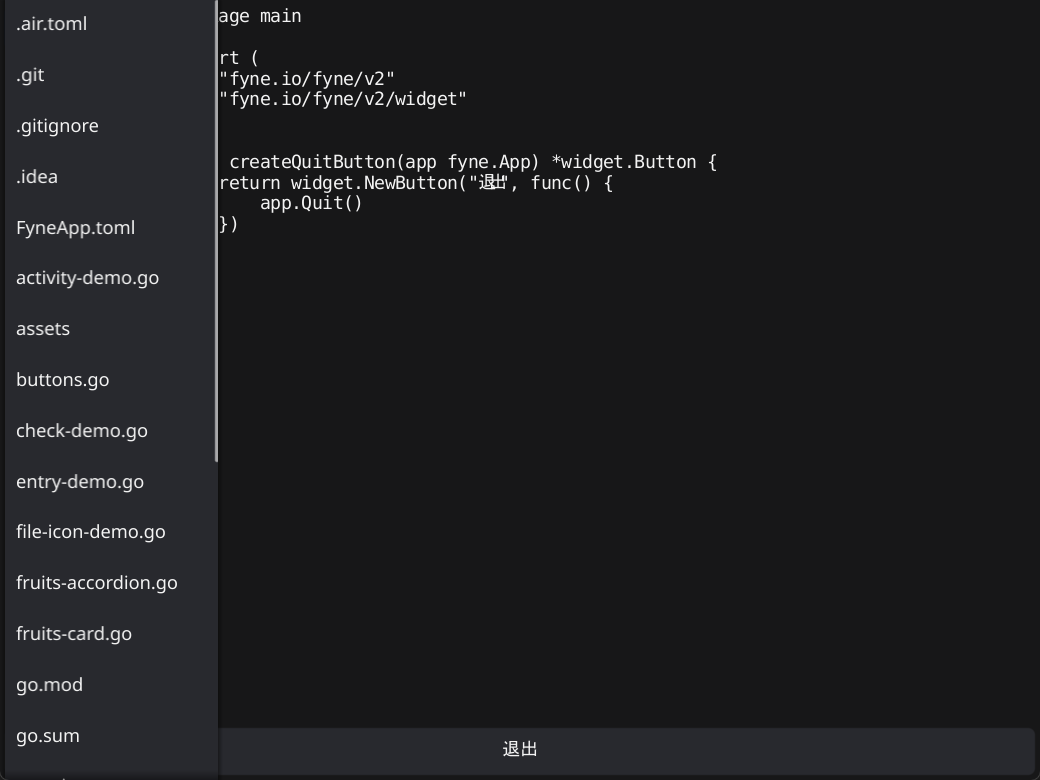Image resolution: width=1040 pixels, height=780 pixels.
Task: Open the .idea folder entry
Action: (38, 177)
